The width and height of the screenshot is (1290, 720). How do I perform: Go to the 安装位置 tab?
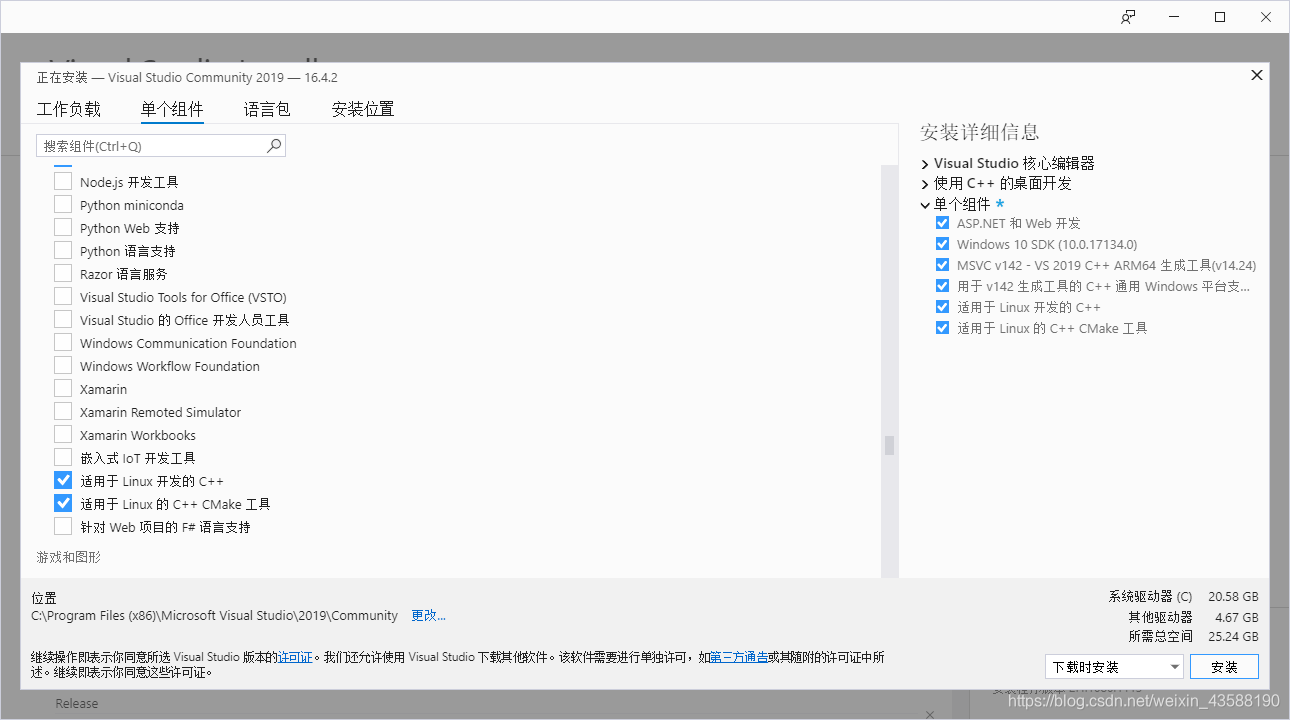coord(363,109)
